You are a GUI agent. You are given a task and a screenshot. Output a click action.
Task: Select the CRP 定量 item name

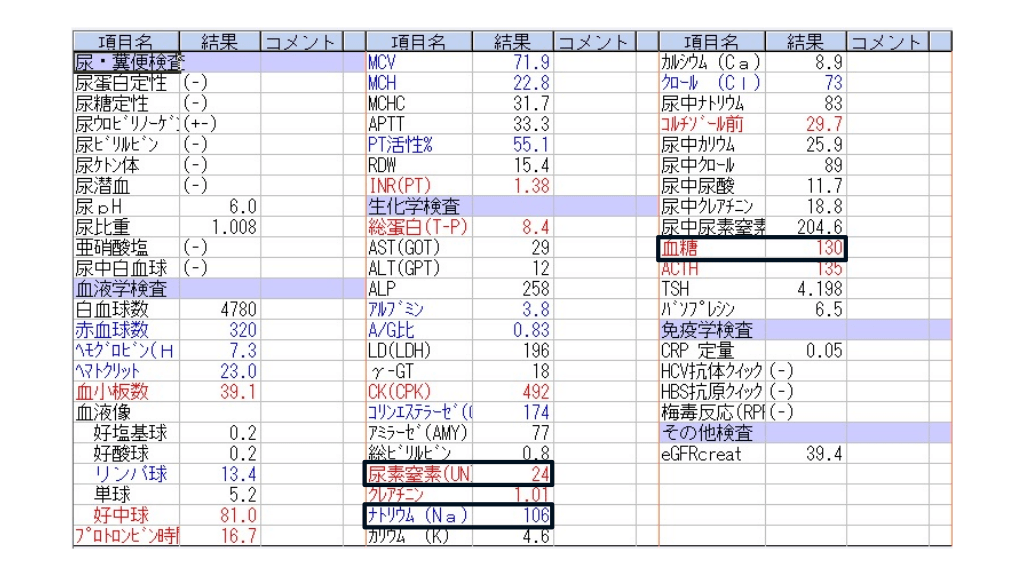pos(696,351)
